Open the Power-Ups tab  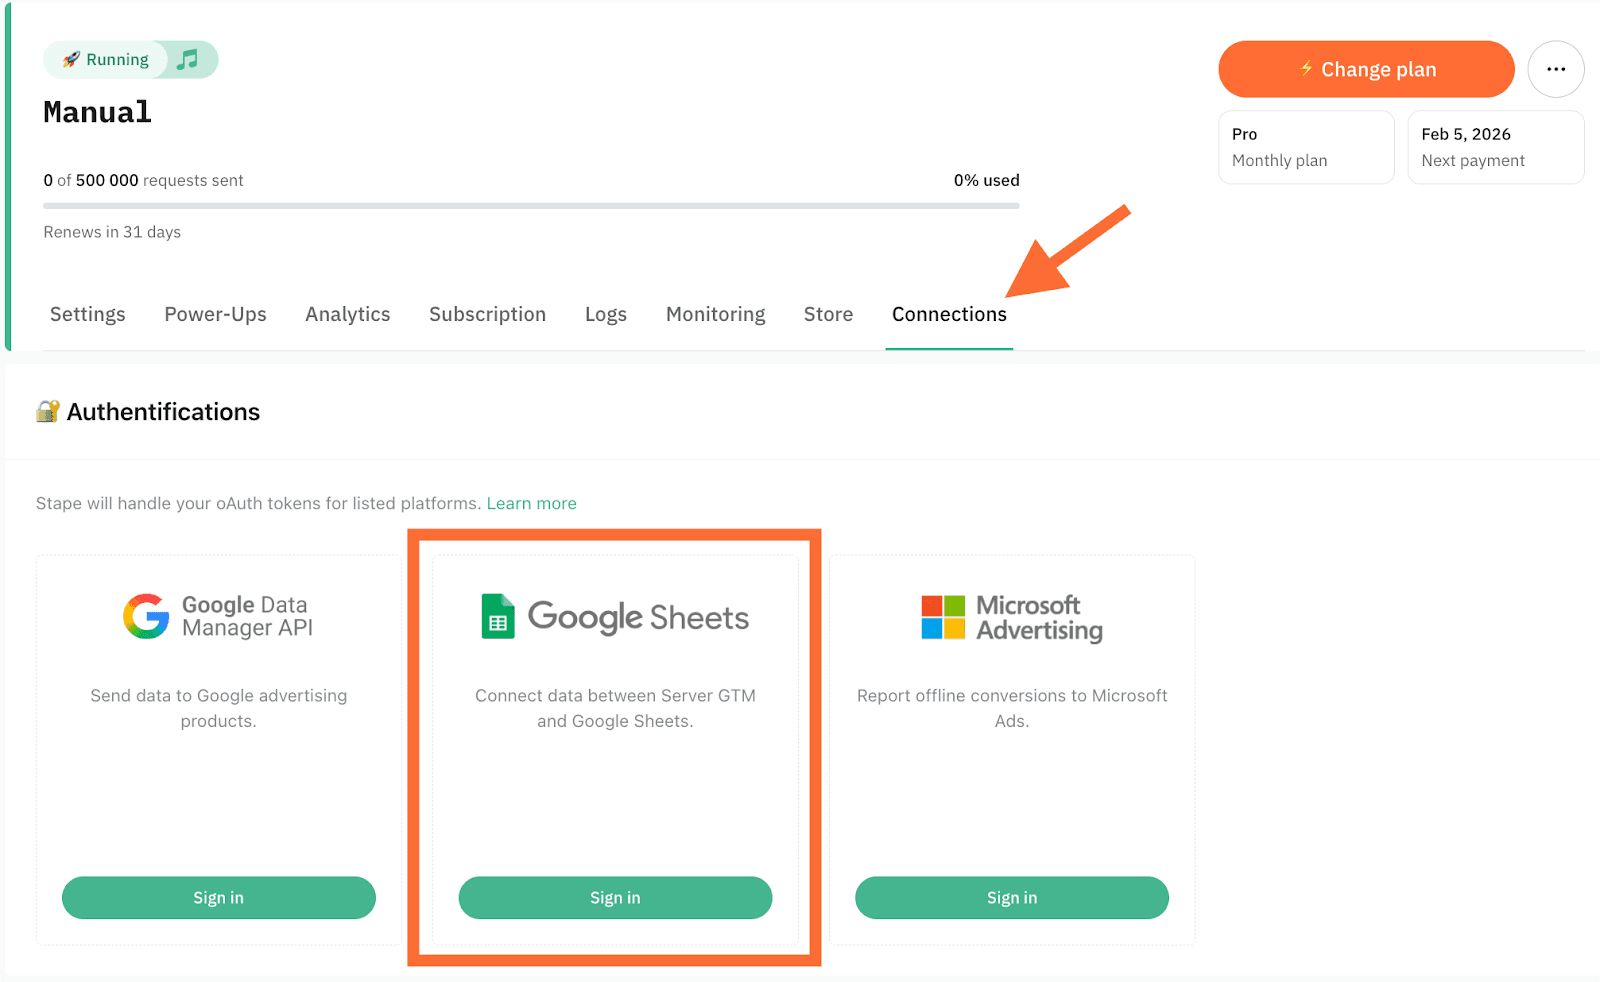click(x=215, y=314)
